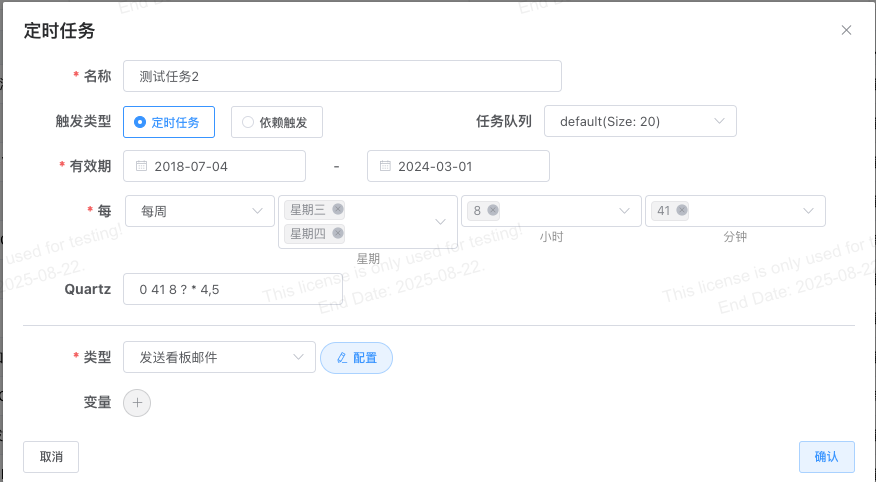Select the 依赖触发 radio option
Viewport: 876px width, 482px height.
click(277, 122)
